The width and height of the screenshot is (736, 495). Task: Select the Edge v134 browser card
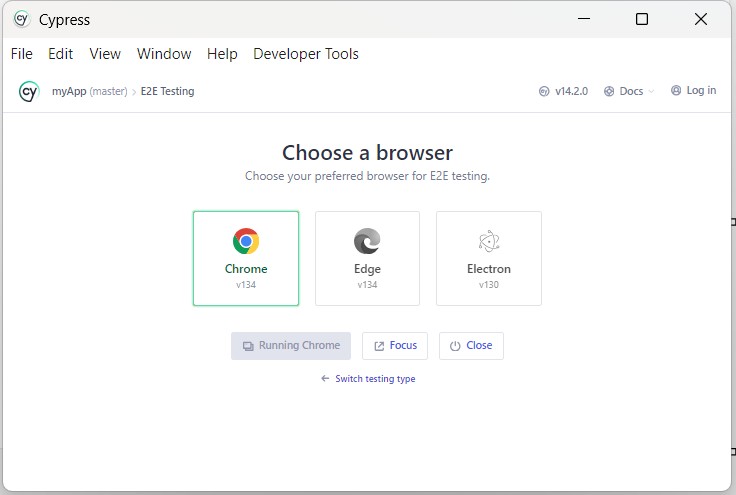click(367, 258)
